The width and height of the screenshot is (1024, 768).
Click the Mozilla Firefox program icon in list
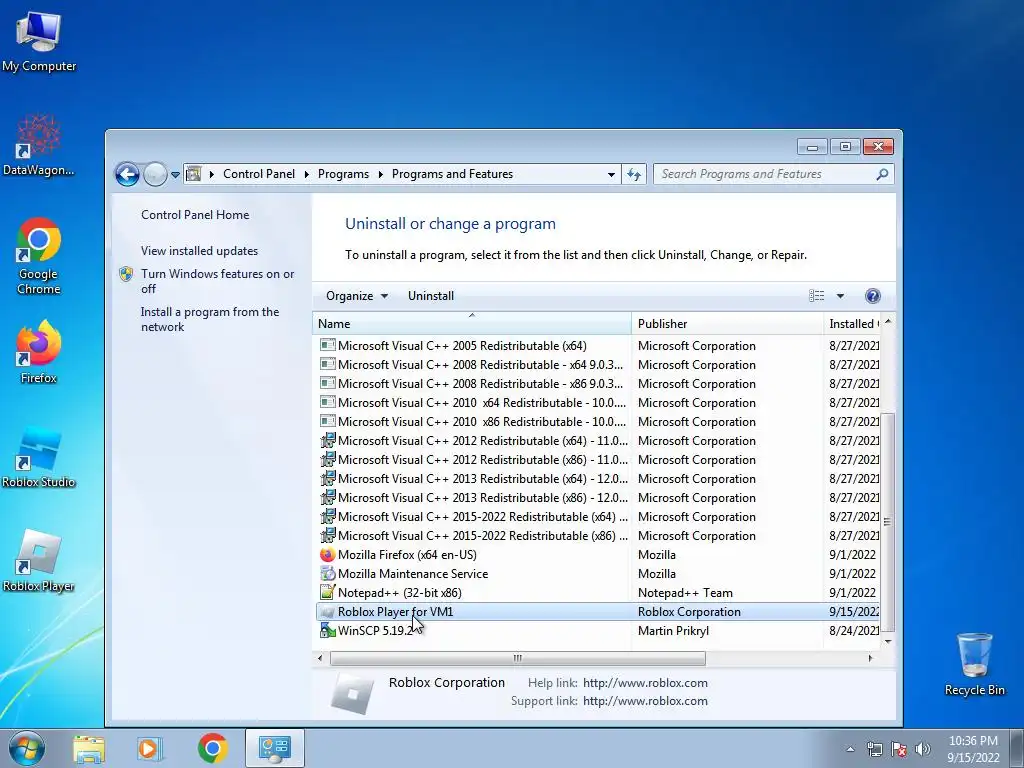click(327, 554)
